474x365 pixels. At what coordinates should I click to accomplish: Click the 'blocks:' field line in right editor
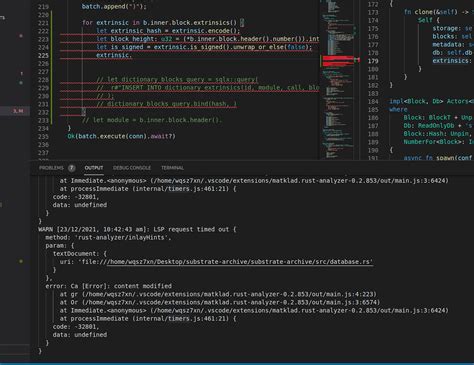tap(453, 37)
